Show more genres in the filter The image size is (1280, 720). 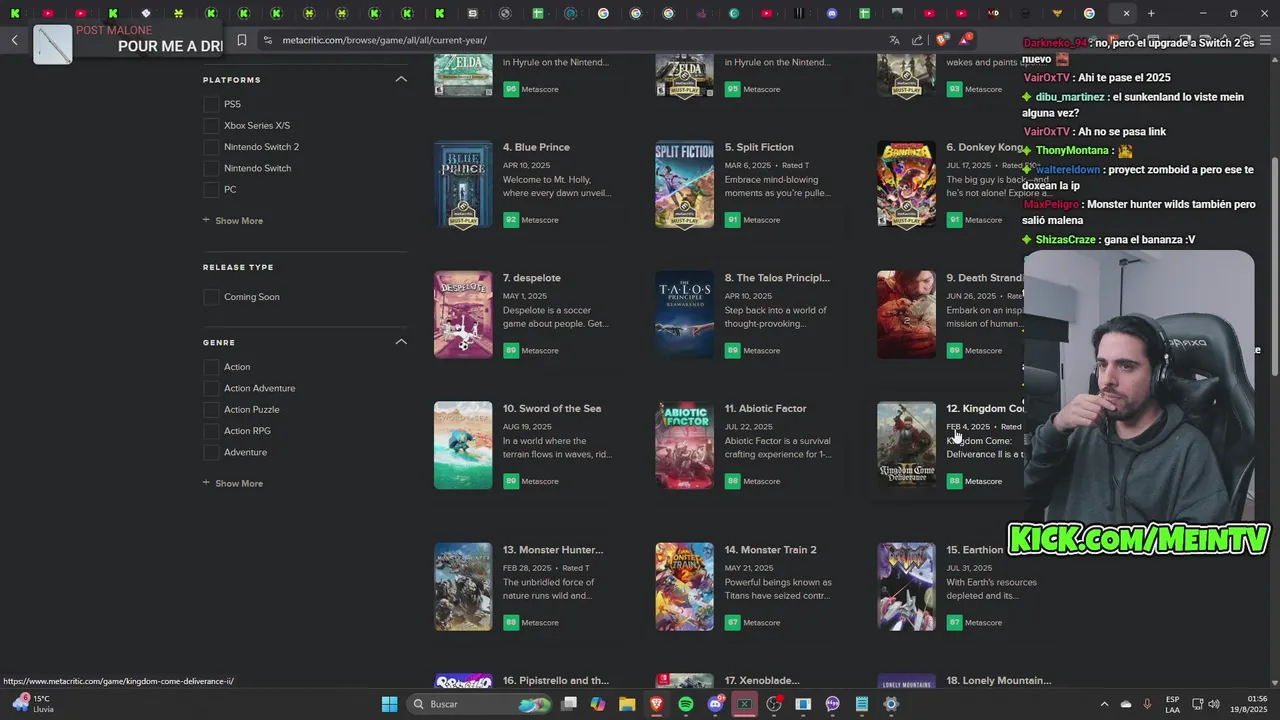[233, 484]
